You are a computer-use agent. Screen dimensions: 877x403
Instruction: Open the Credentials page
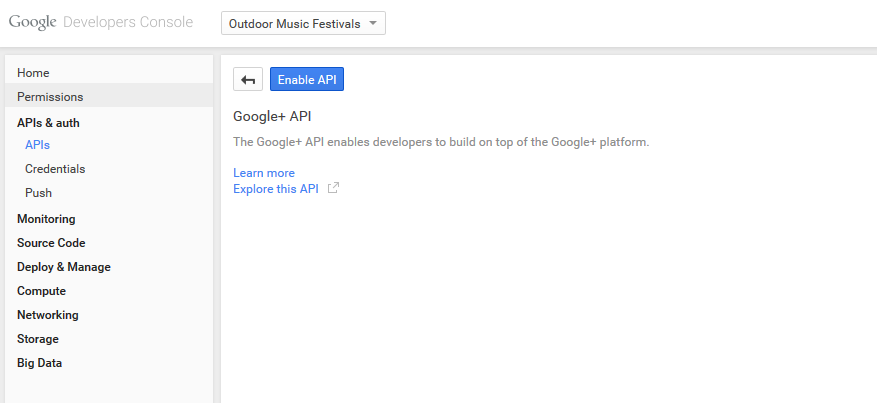pos(55,169)
